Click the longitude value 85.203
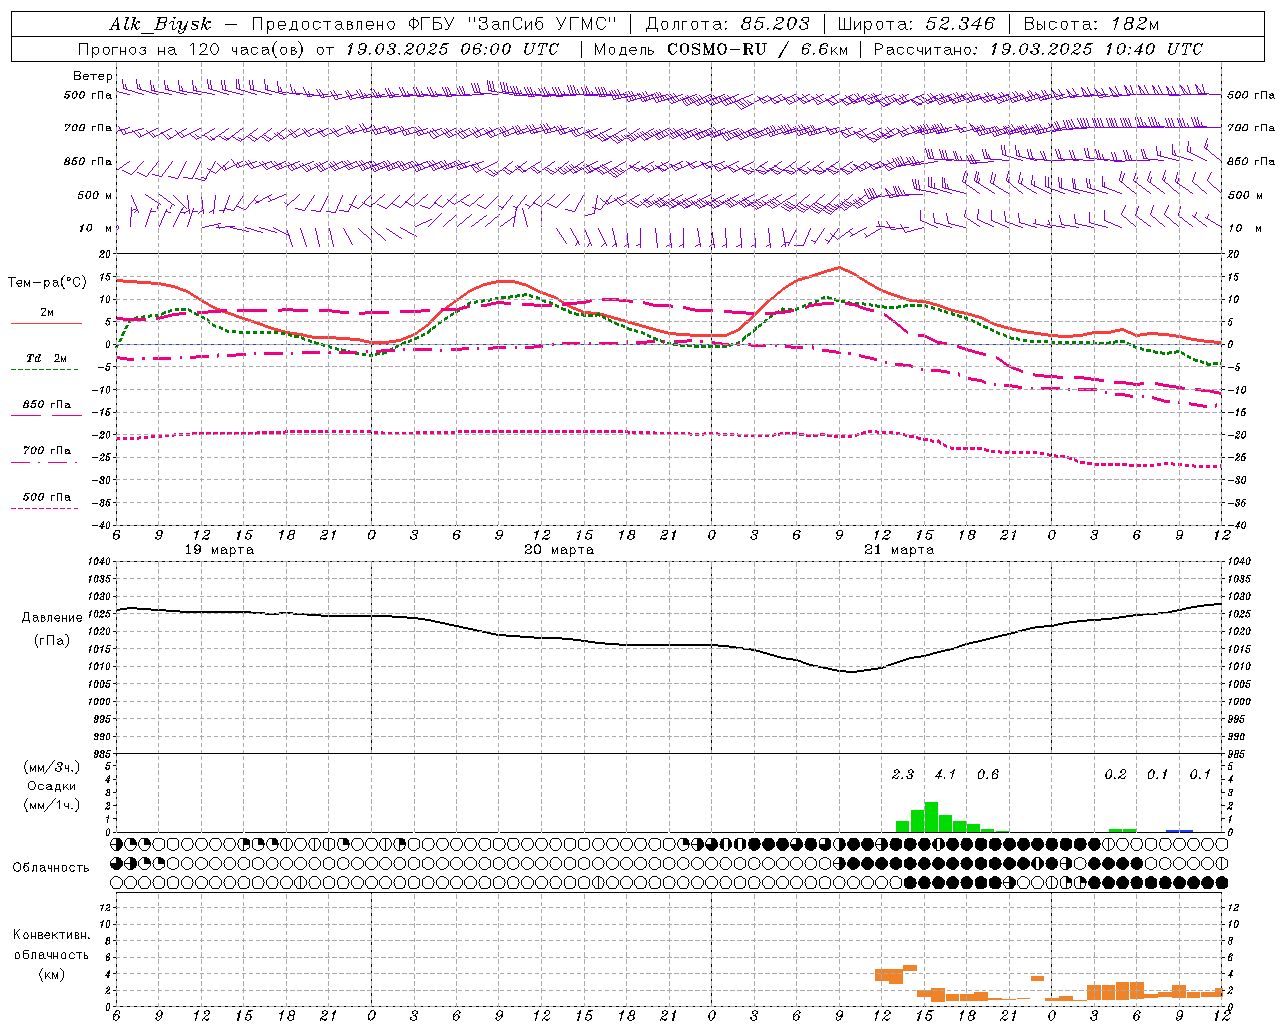The image size is (1280, 1024). pyautogui.click(x=775, y=24)
